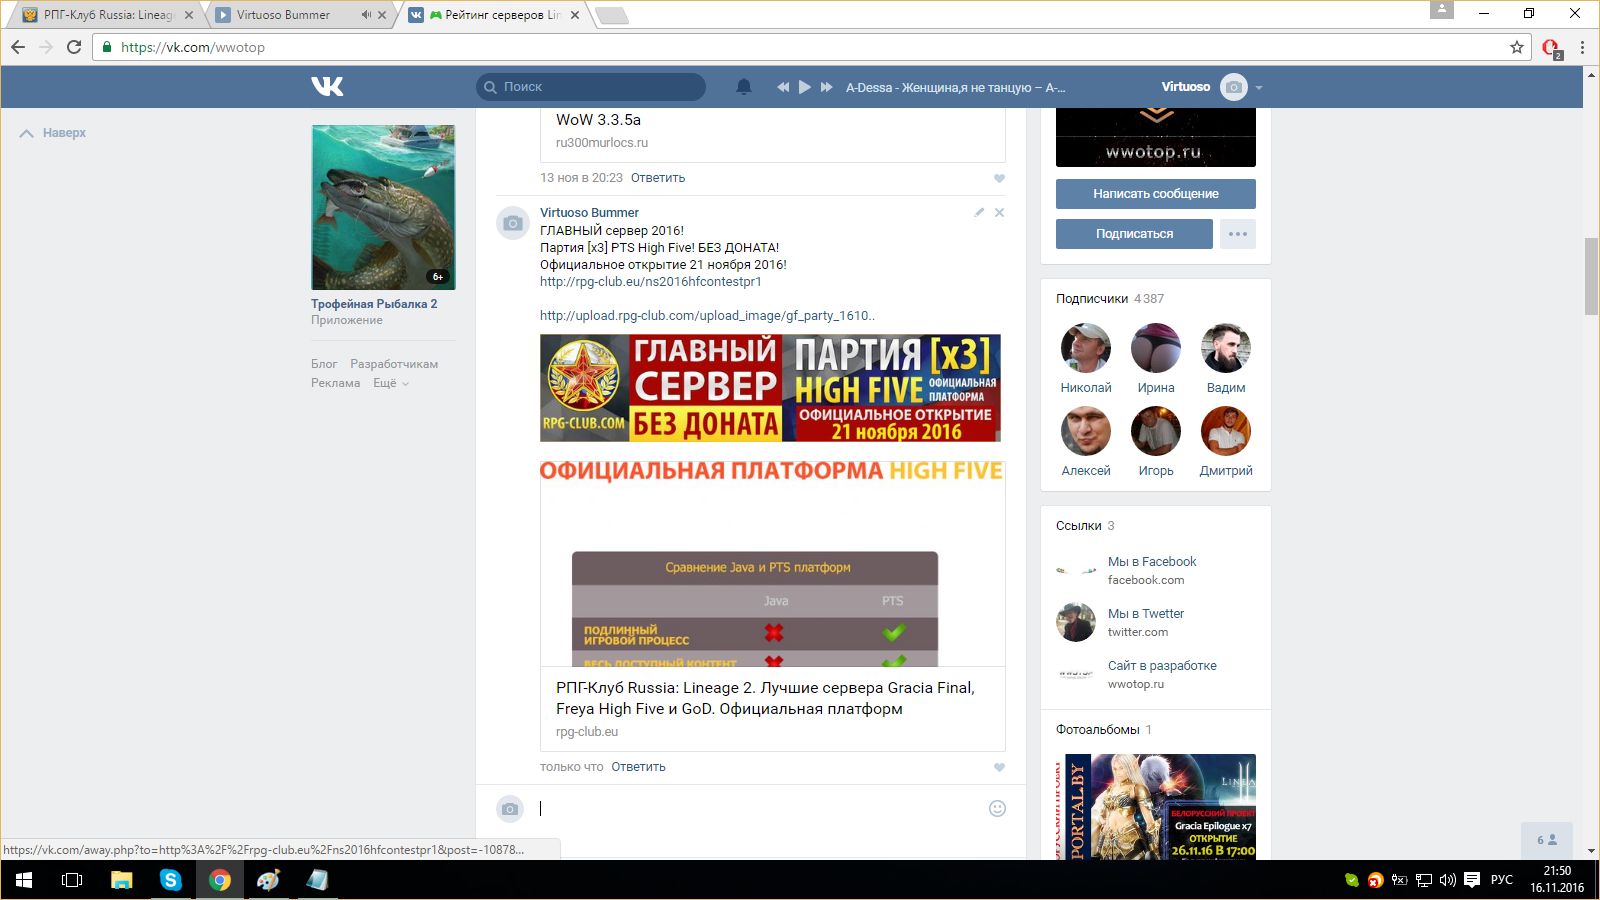Expand the Virtuoso profile dropdown menu
The image size is (1600, 900).
coord(1258,87)
